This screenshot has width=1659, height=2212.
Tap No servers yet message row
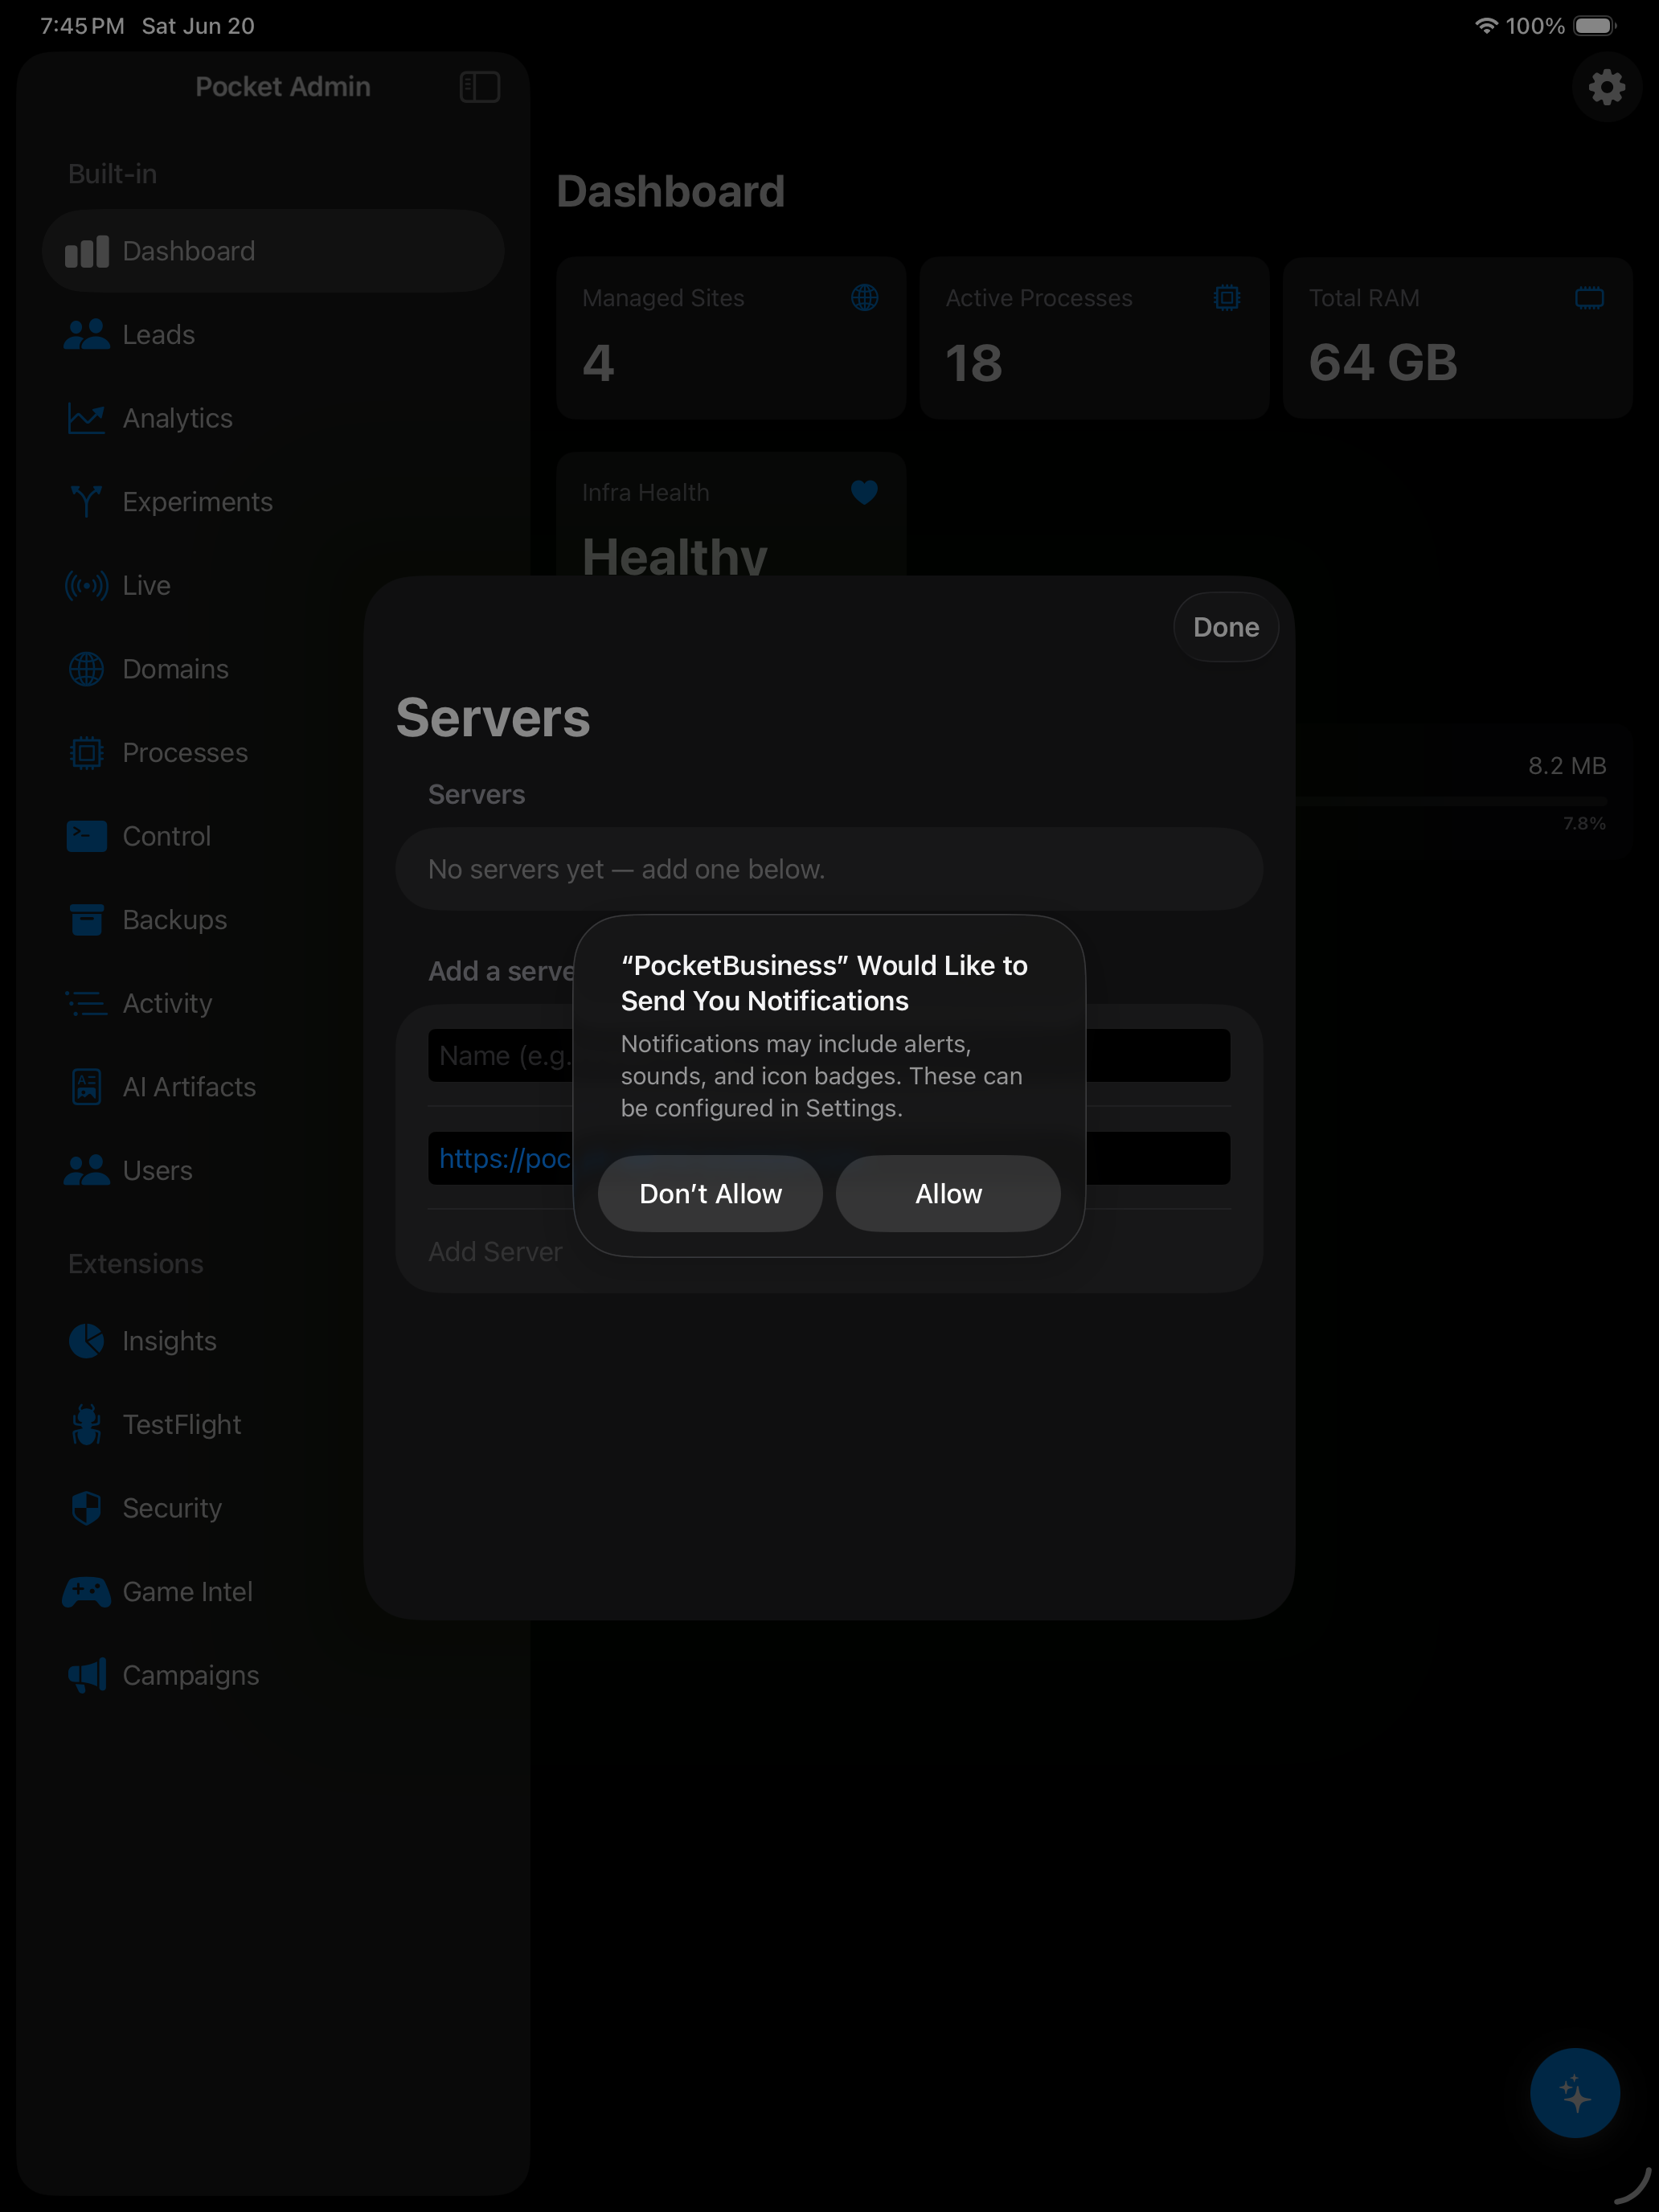point(829,869)
